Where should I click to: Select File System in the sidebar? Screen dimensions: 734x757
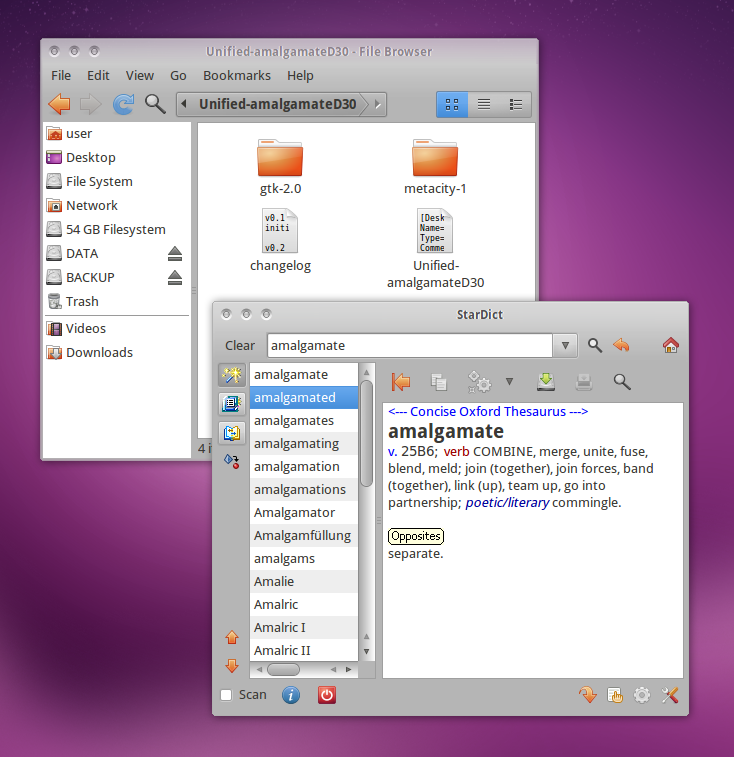(x=117, y=182)
